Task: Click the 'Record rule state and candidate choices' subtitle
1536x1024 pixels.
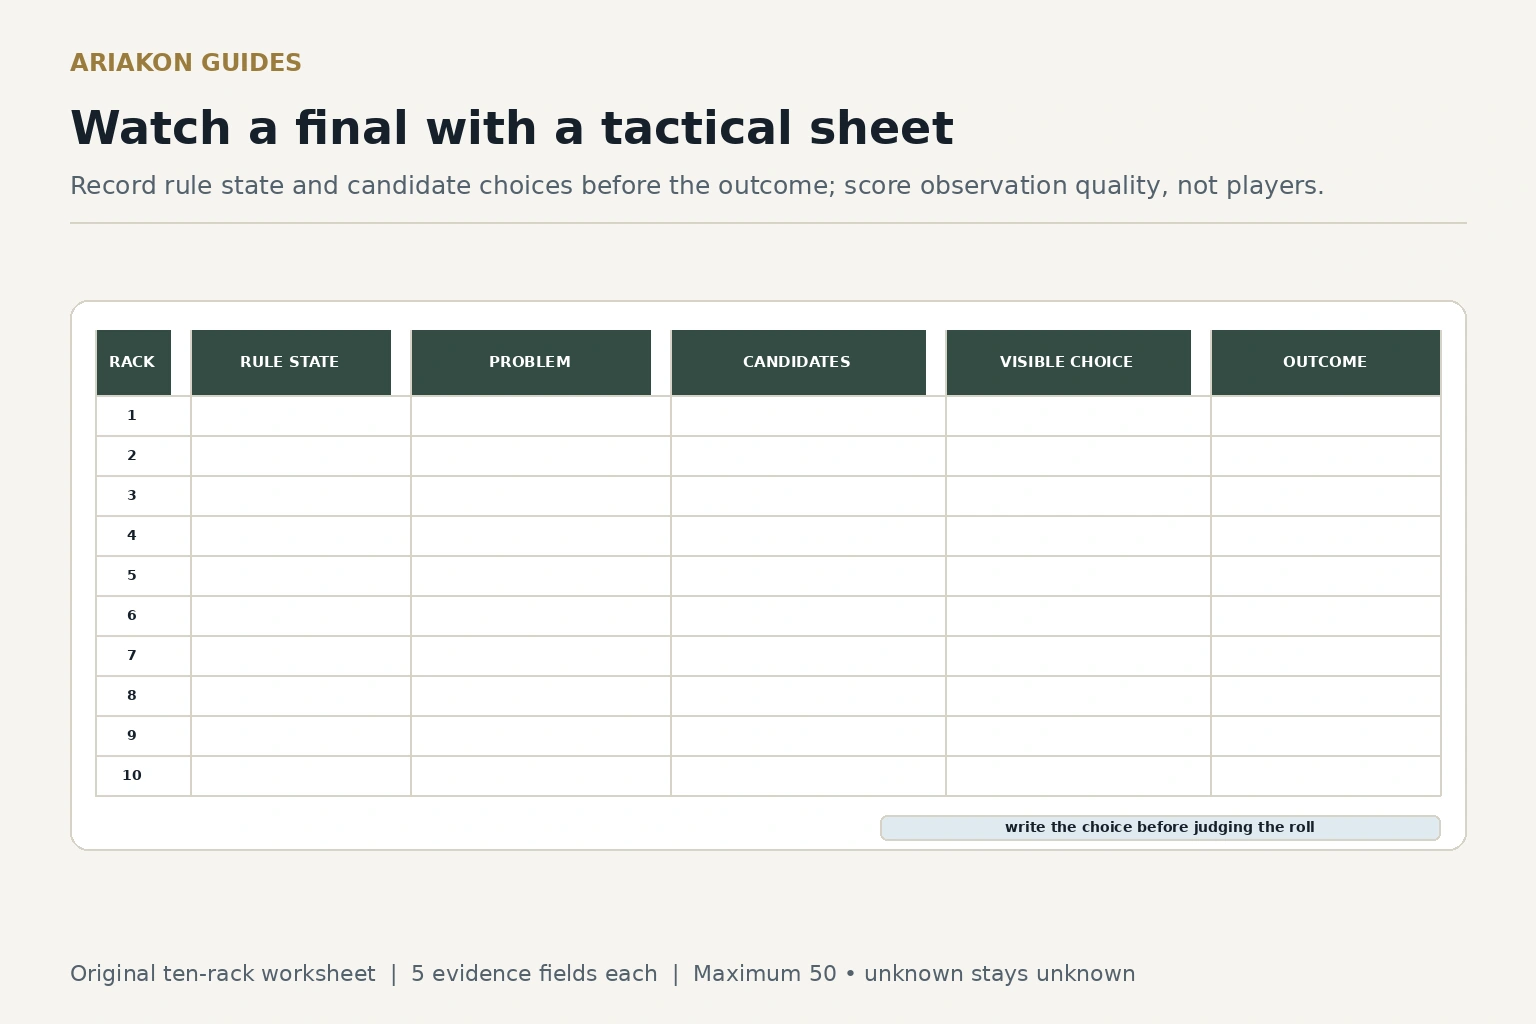Action: click(x=697, y=186)
